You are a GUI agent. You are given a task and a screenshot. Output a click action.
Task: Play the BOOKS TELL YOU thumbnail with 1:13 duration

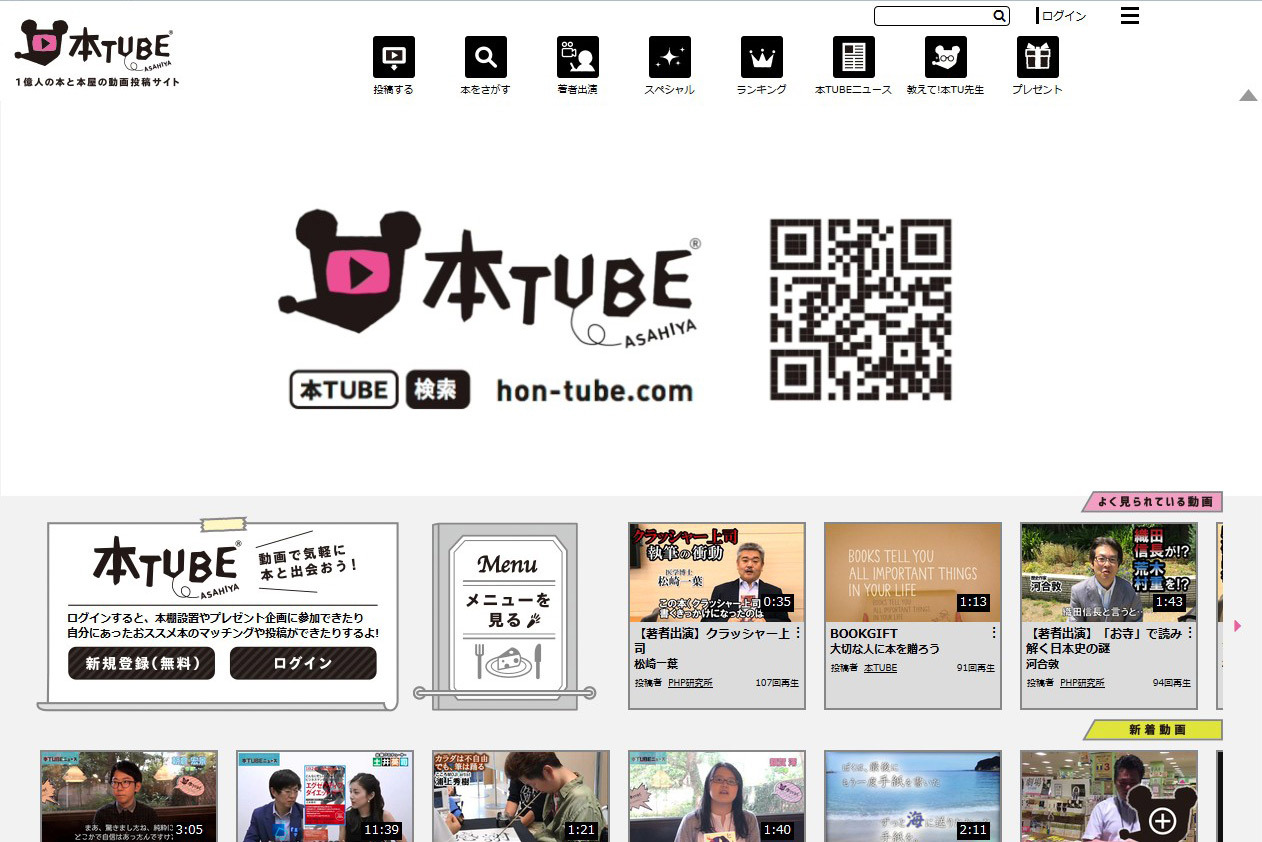[x=913, y=572]
